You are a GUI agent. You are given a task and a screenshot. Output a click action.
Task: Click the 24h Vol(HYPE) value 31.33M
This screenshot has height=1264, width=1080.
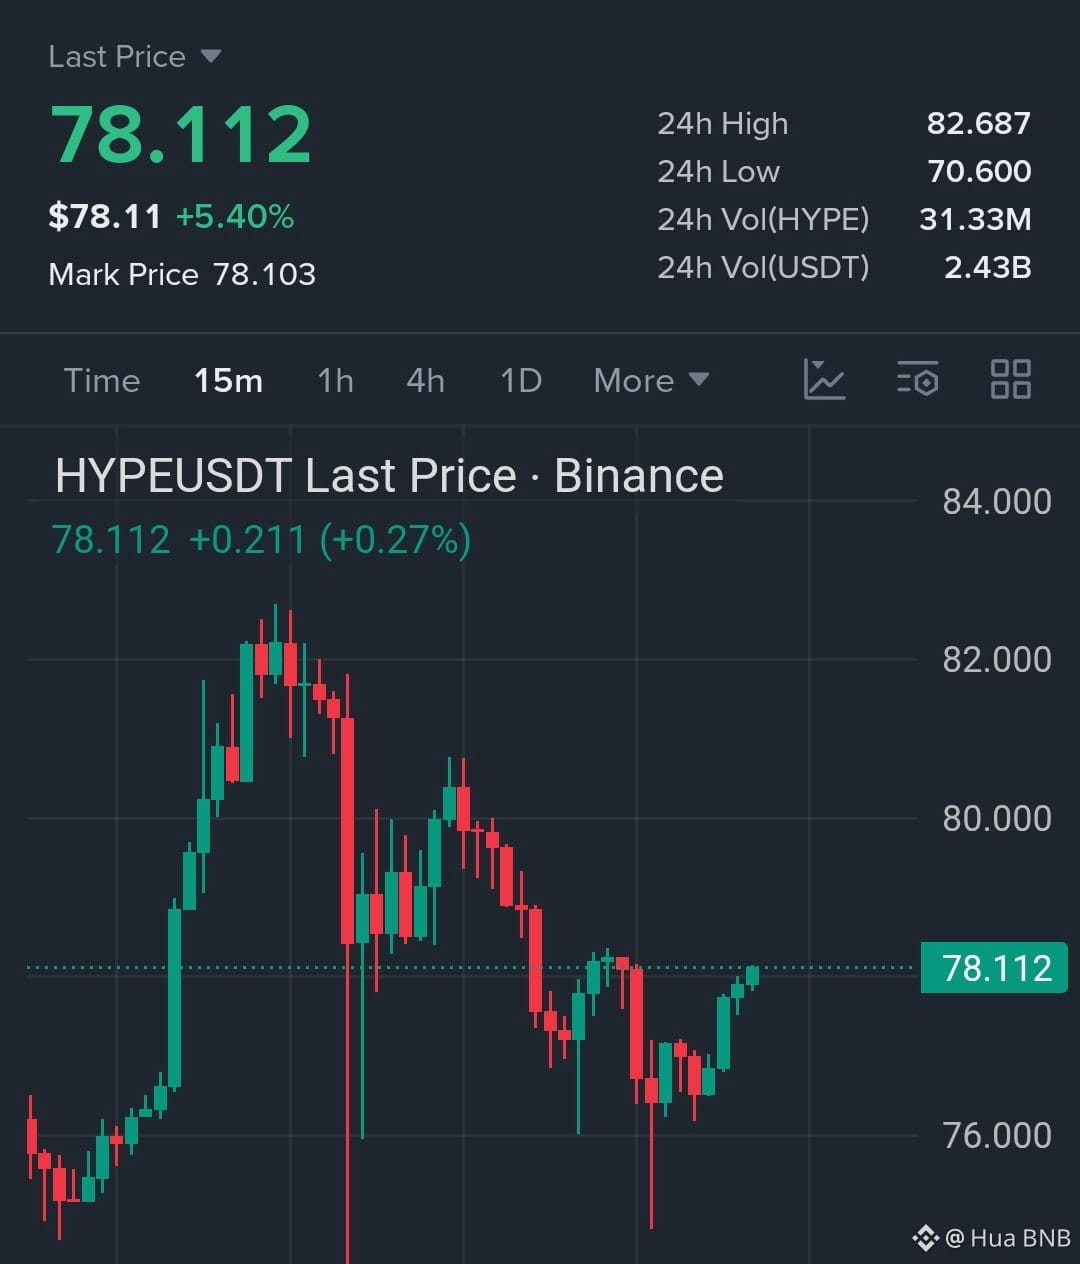click(x=975, y=219)
